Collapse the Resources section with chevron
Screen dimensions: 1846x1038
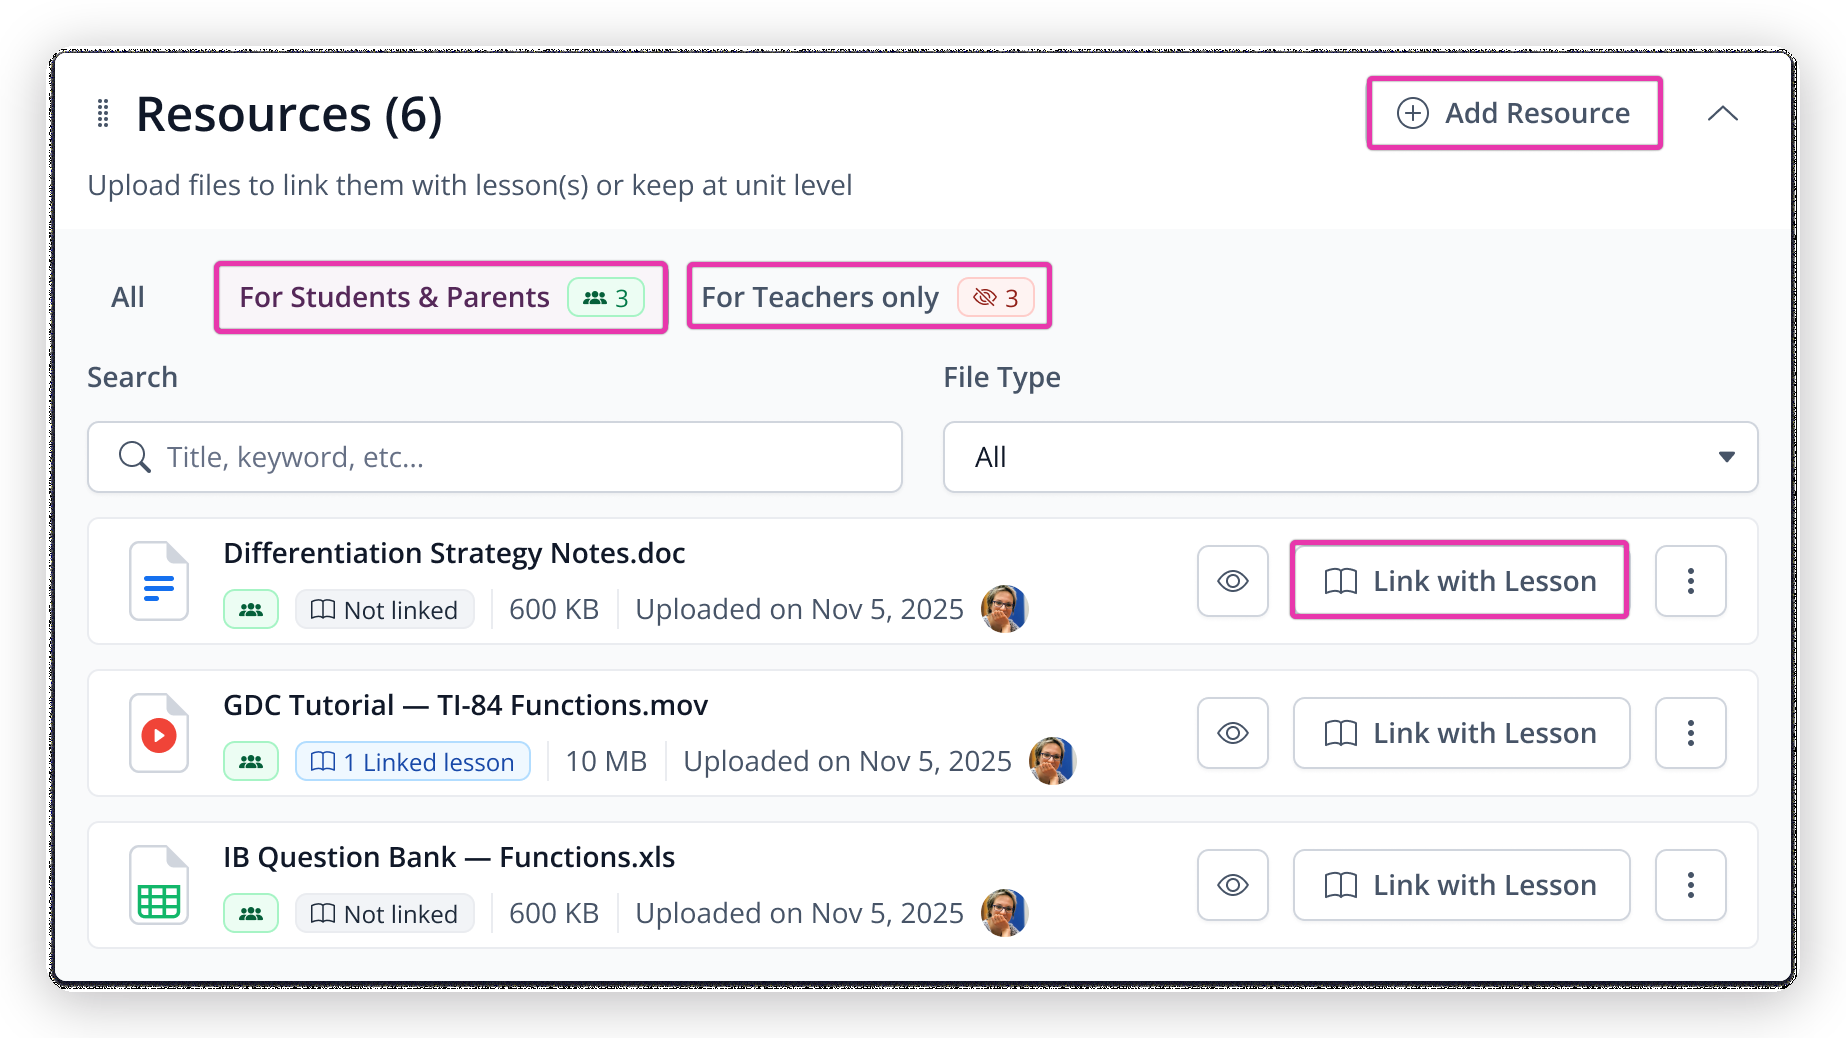1722,113
